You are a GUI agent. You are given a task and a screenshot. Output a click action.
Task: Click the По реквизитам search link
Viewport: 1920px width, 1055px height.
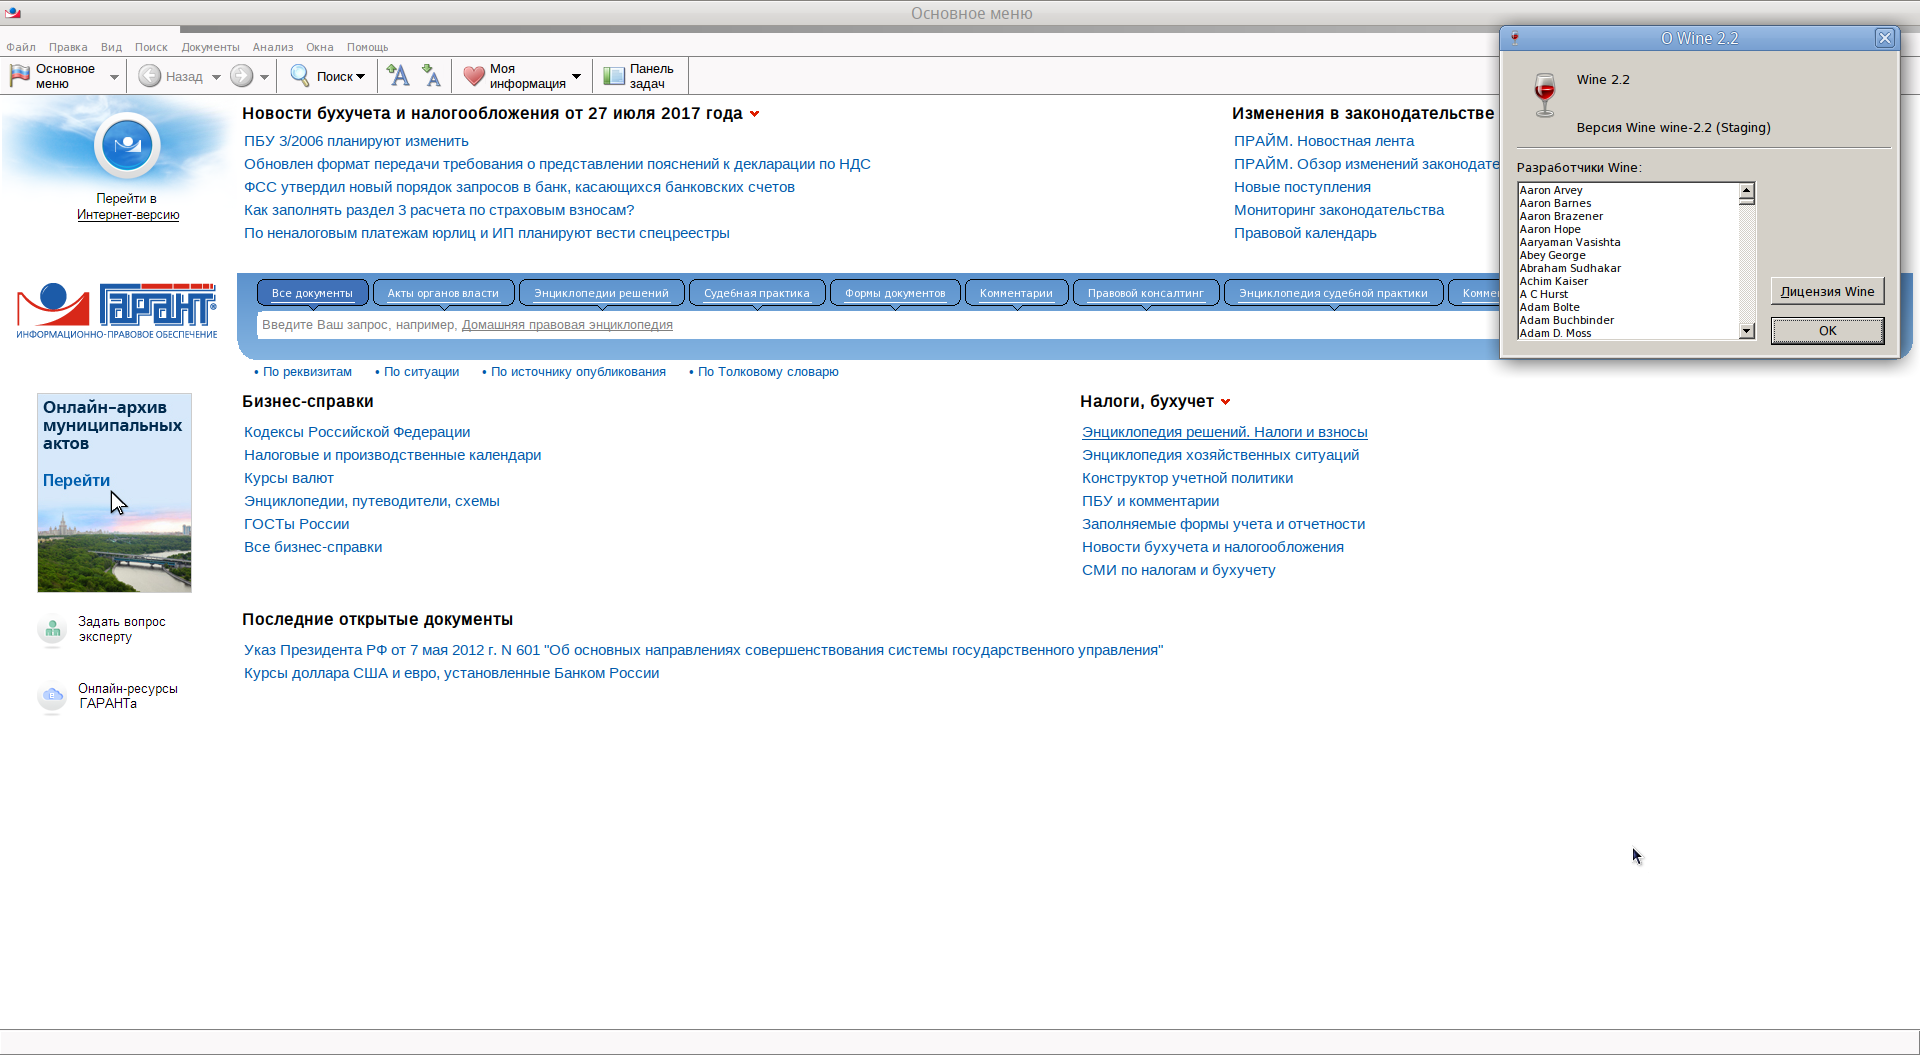[307, 372]
